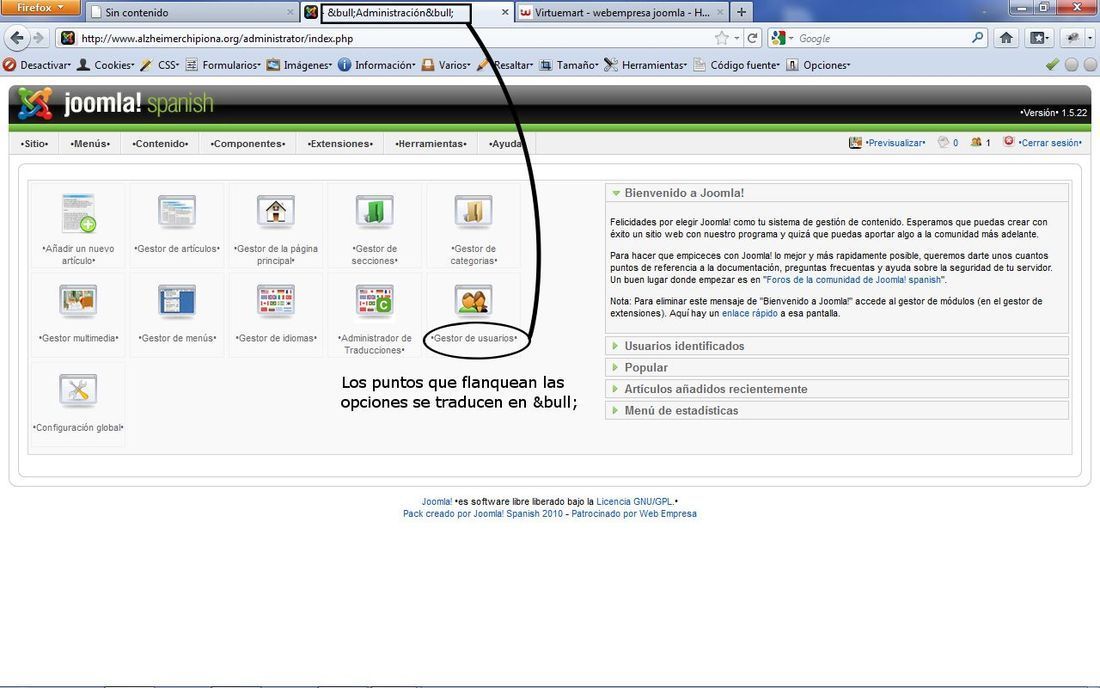
Task: Open the Tamaño developer toolbar menu
Action: (x=569, y=65)
